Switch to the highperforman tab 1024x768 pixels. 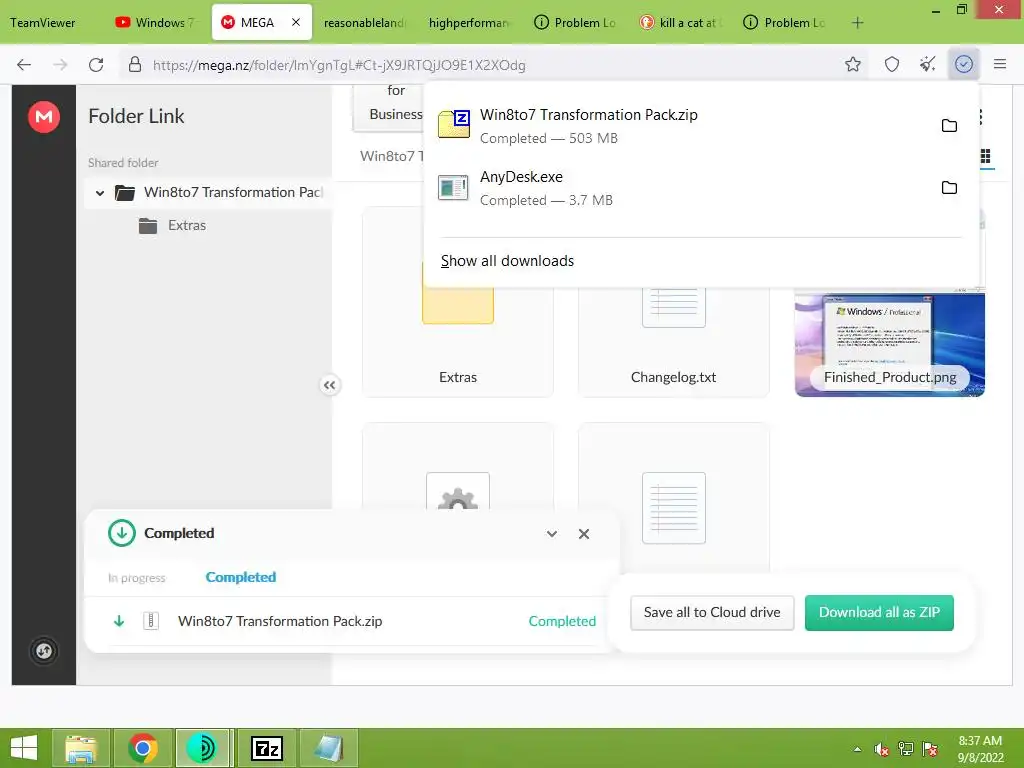(x=469, y=22)
